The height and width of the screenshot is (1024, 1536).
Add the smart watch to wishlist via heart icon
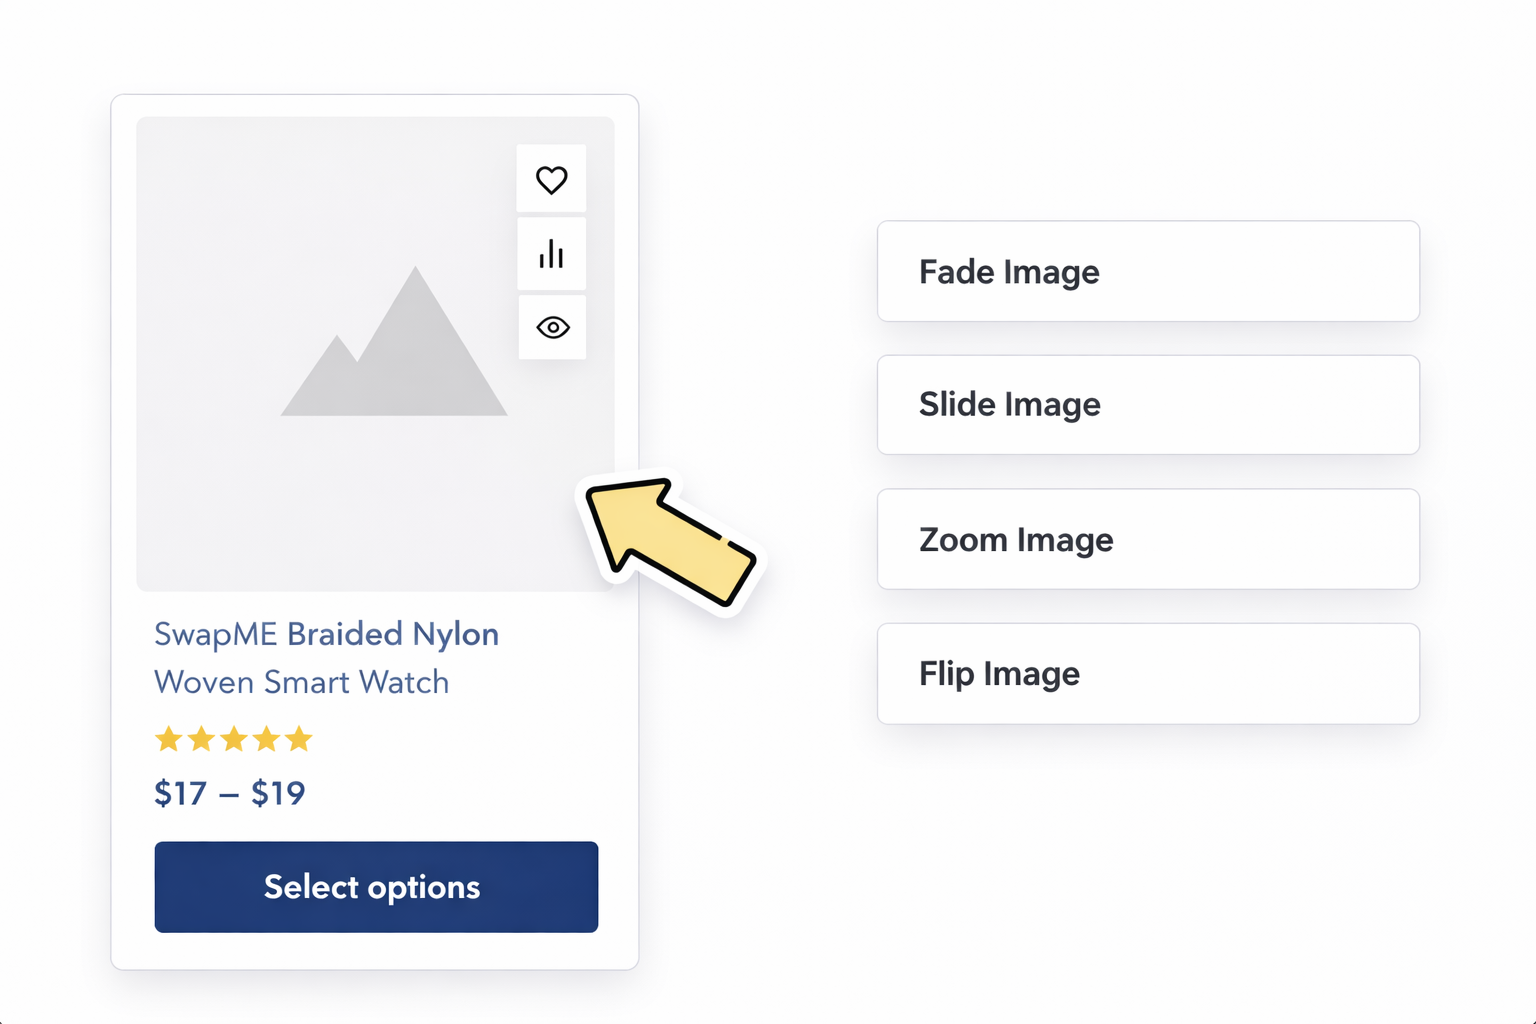coord(551,180)
